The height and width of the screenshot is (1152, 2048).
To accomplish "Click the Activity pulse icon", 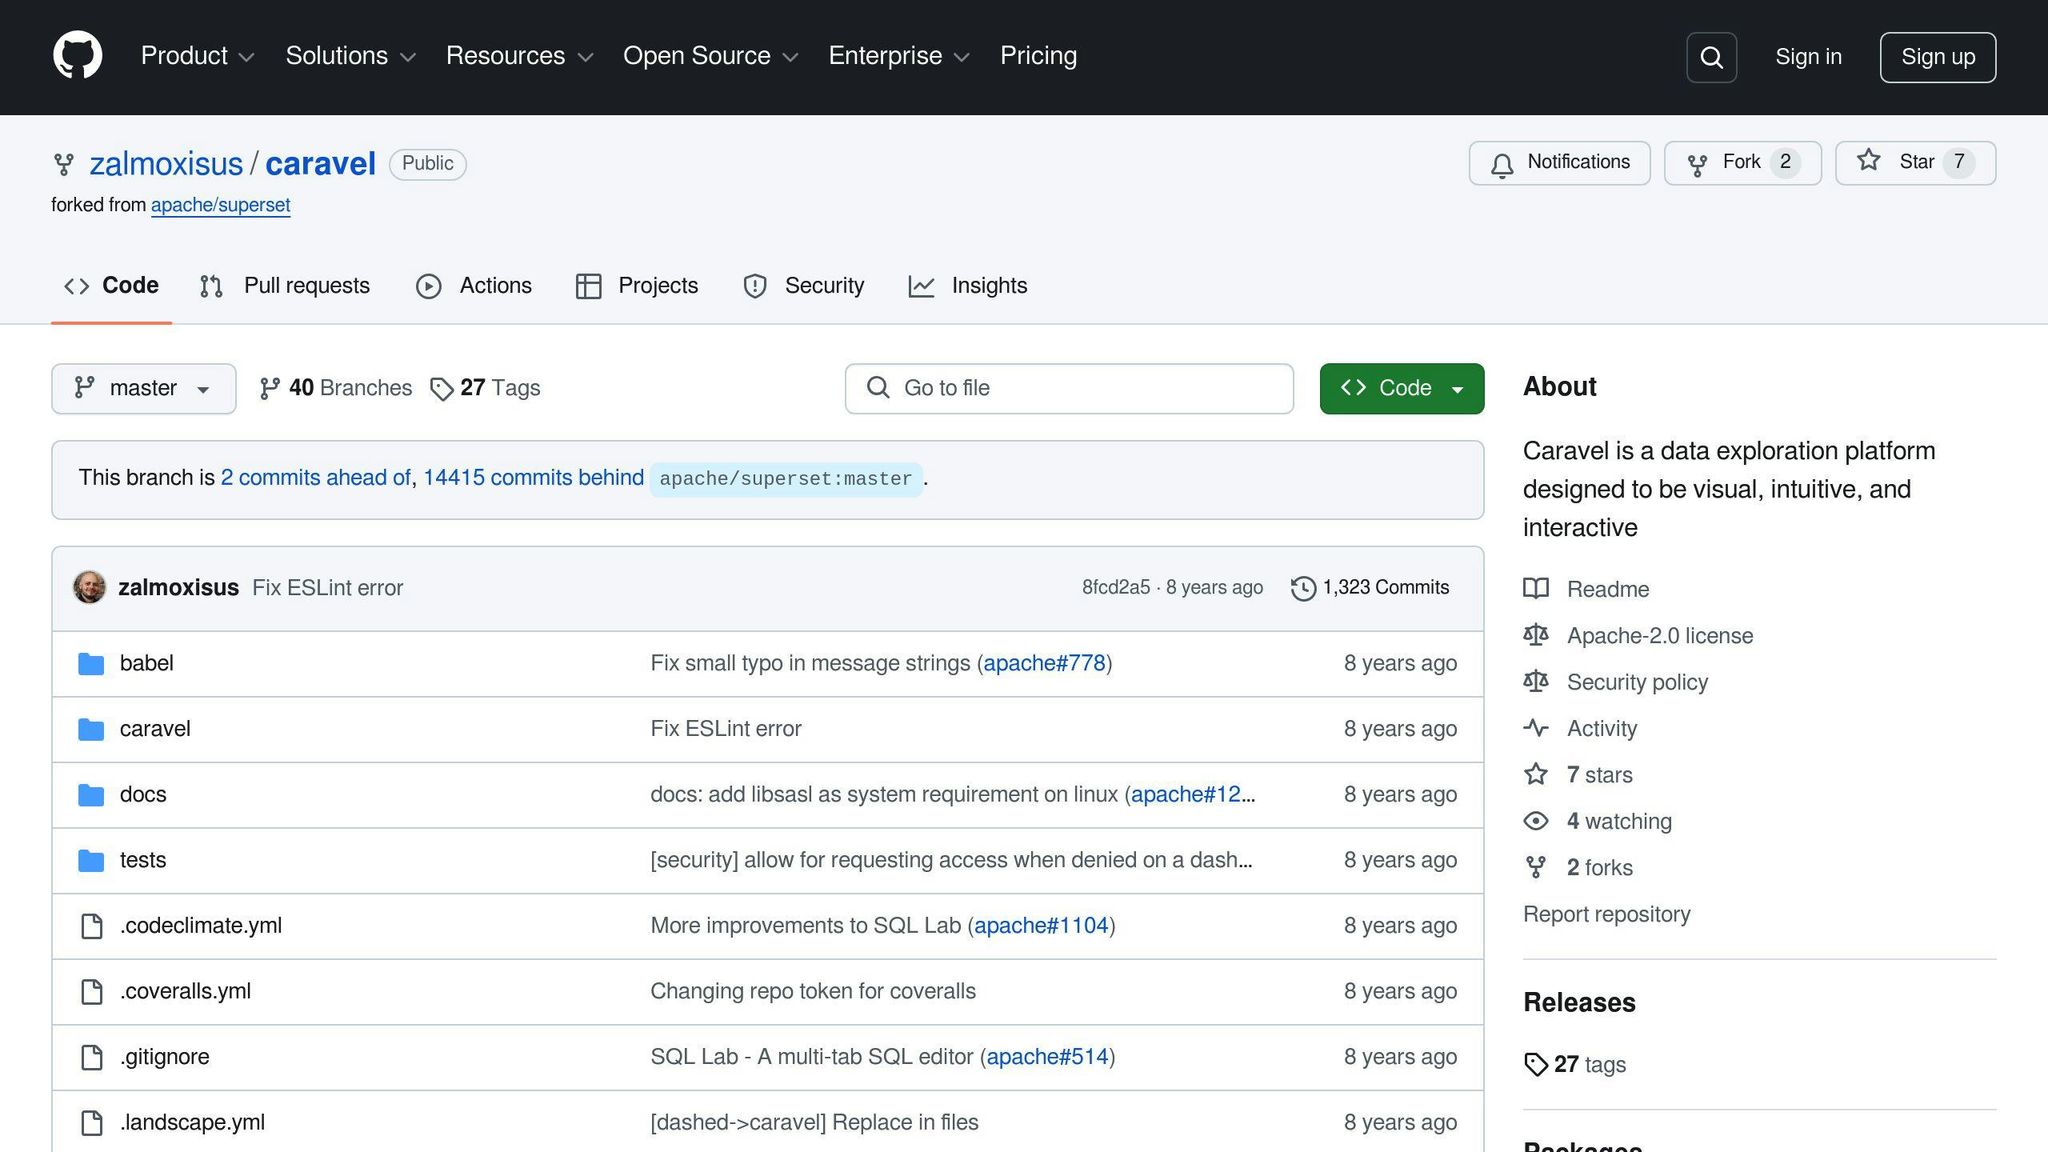I will (x=1536, y=728).
